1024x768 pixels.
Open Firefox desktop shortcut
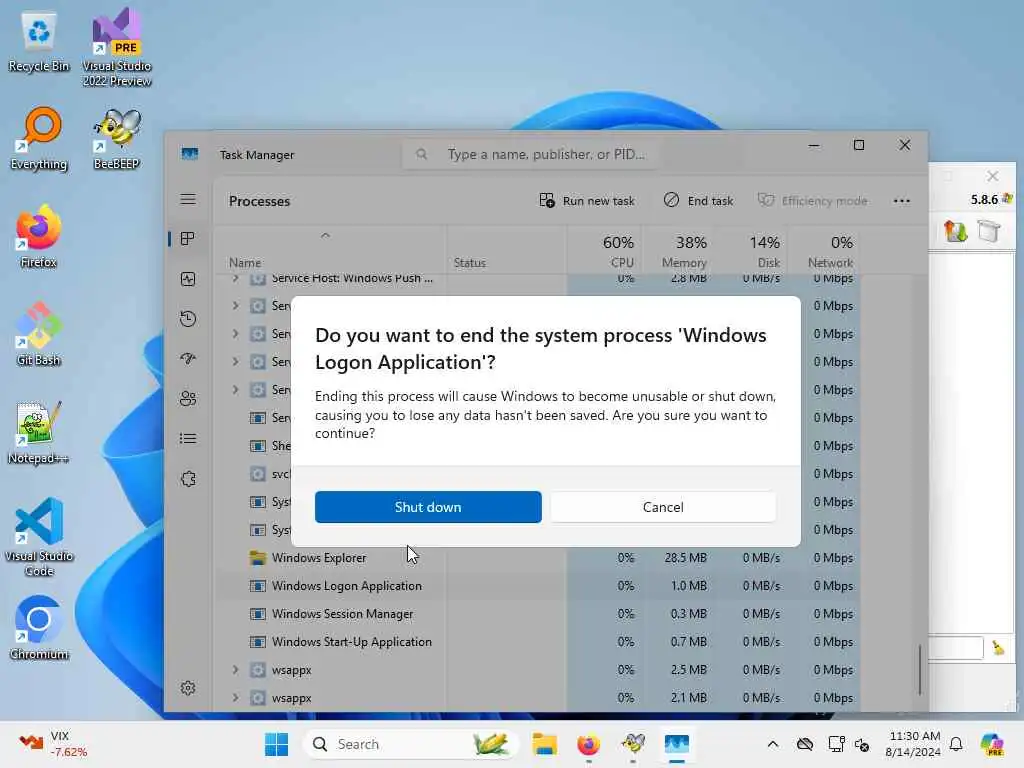39,236
